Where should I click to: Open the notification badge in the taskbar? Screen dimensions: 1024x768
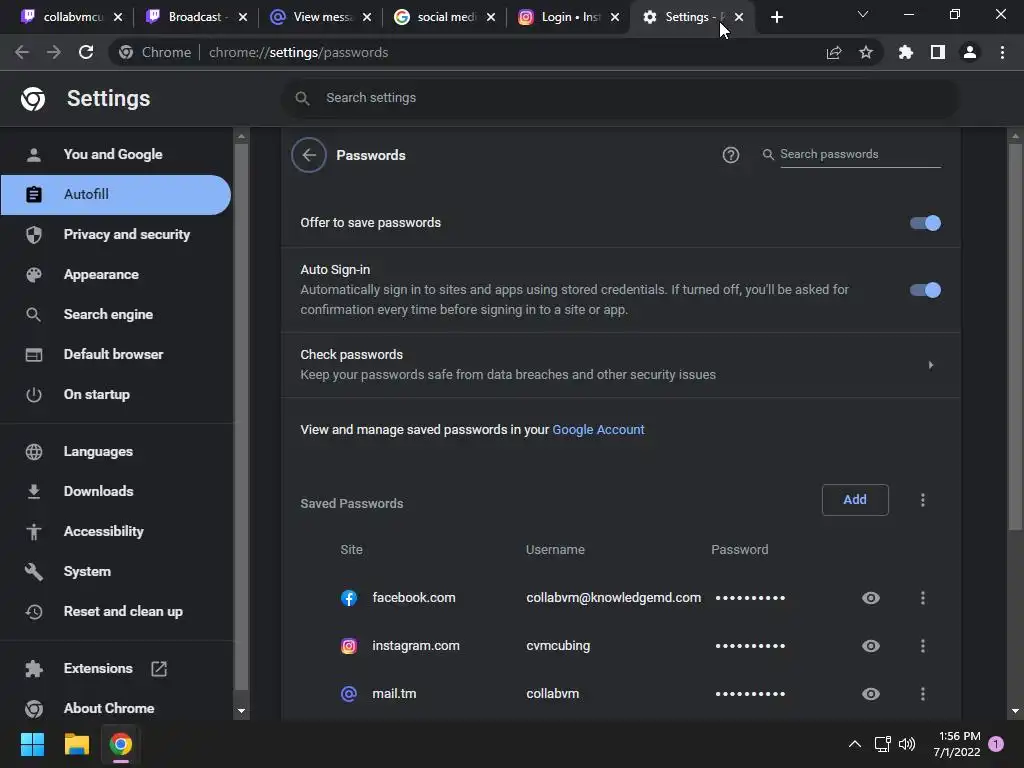996,744
